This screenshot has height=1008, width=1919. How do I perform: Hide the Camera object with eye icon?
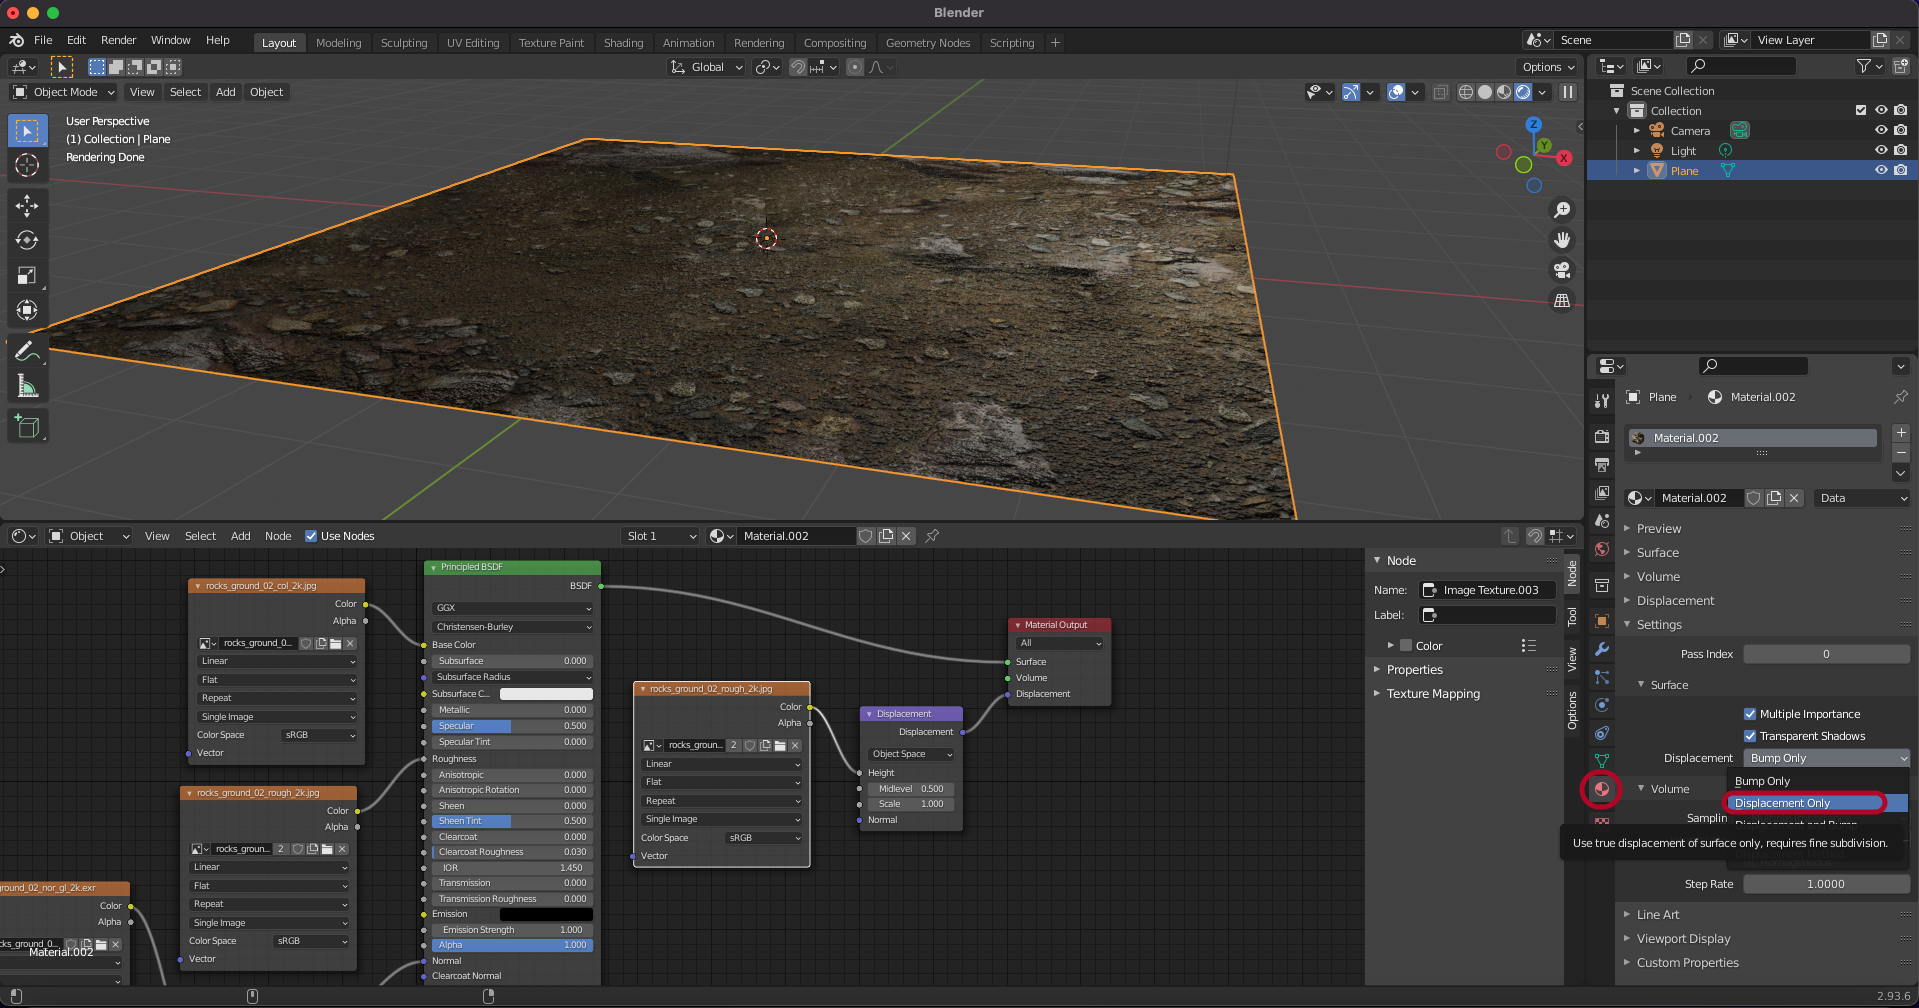1880,131
